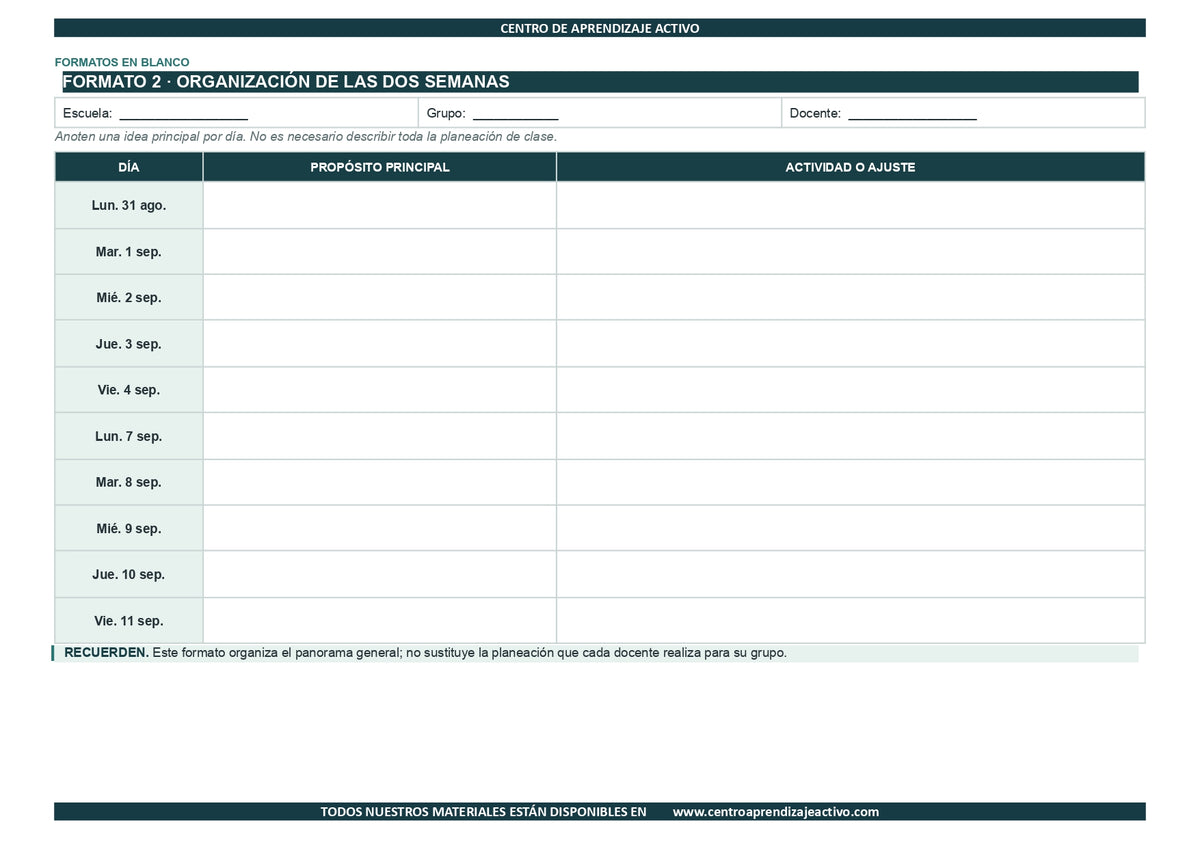This screenshot has width=1200, height=849.
Task: Click Actividad o ajuste cell for Mar. 1 sep.
Action: click(851, 252)
